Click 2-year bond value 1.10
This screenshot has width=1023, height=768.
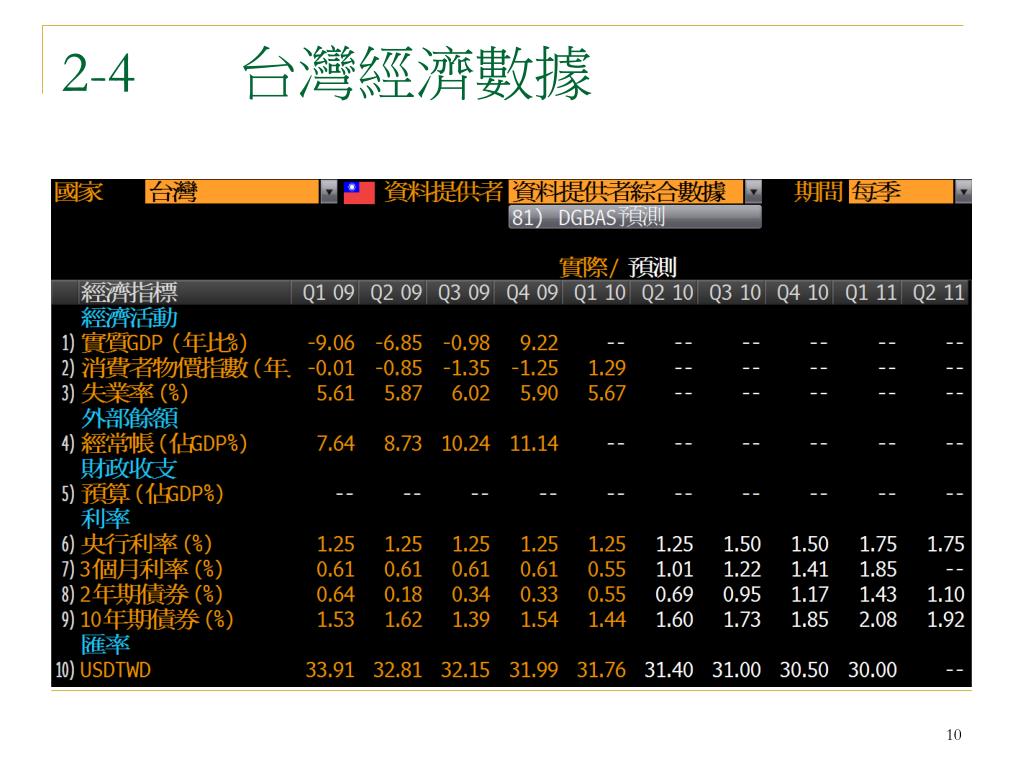coord(945,594)
